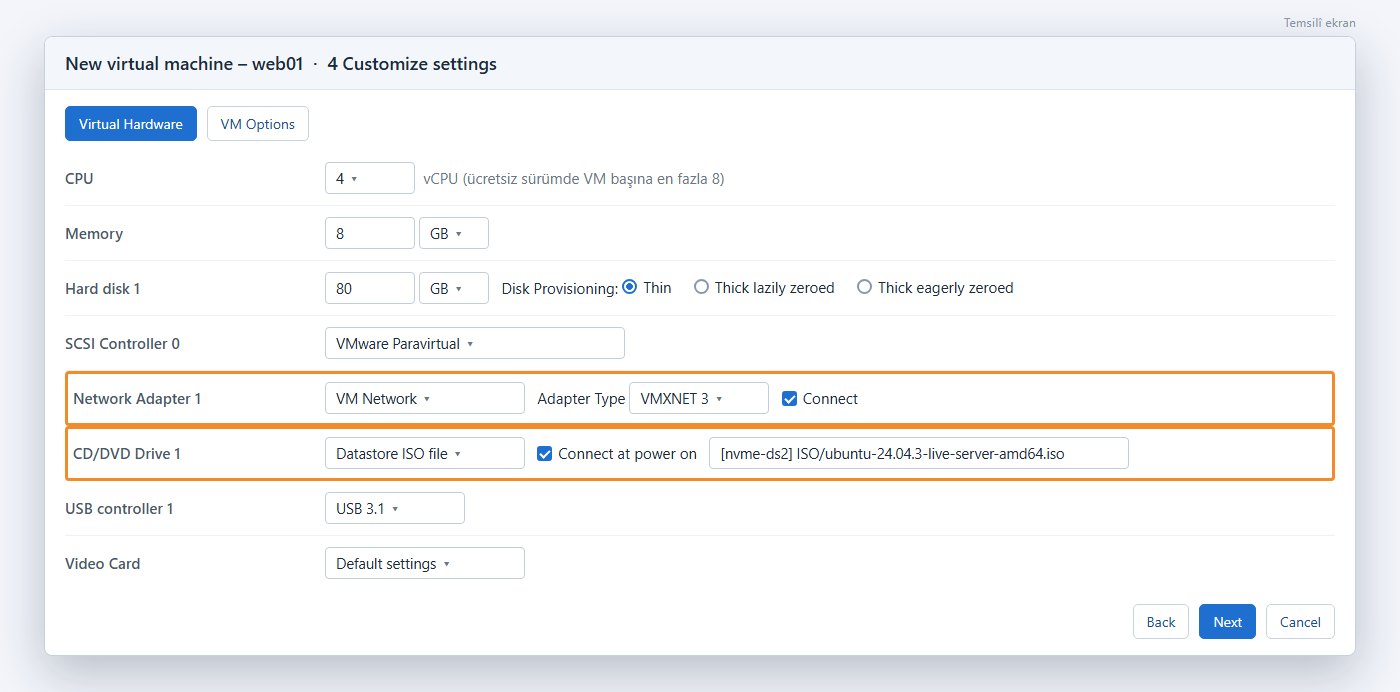This screenshot has width=1400, height=692.
Task: Click the Adapter Type label text
Action: [x=581, y=398]
